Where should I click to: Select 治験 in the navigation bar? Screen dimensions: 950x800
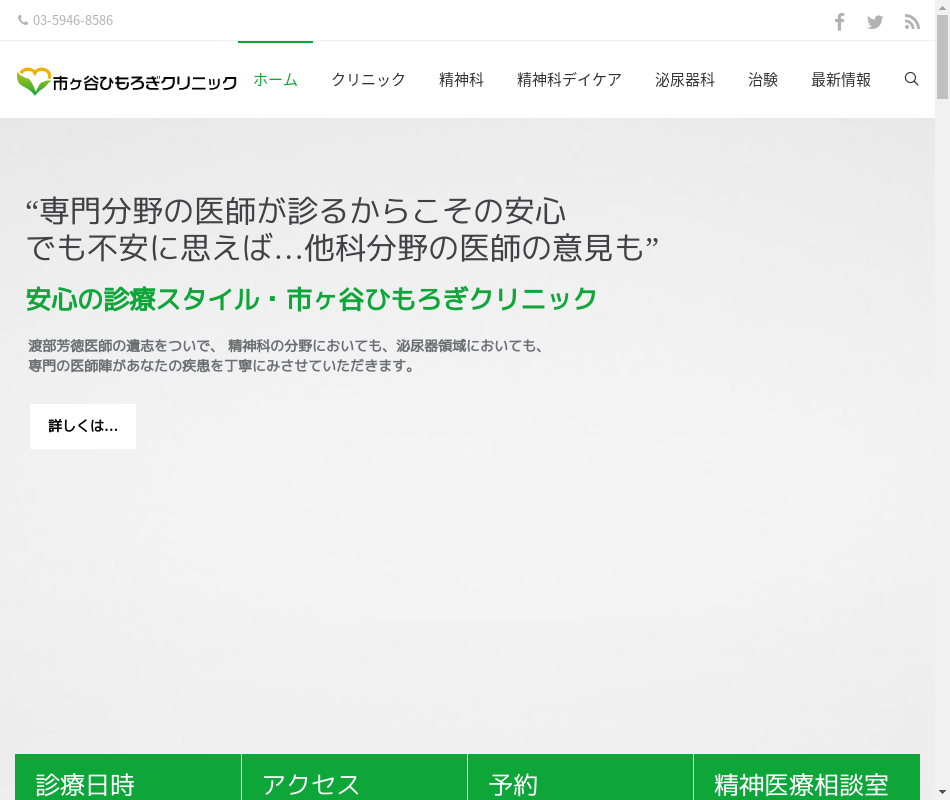[763, 80]
